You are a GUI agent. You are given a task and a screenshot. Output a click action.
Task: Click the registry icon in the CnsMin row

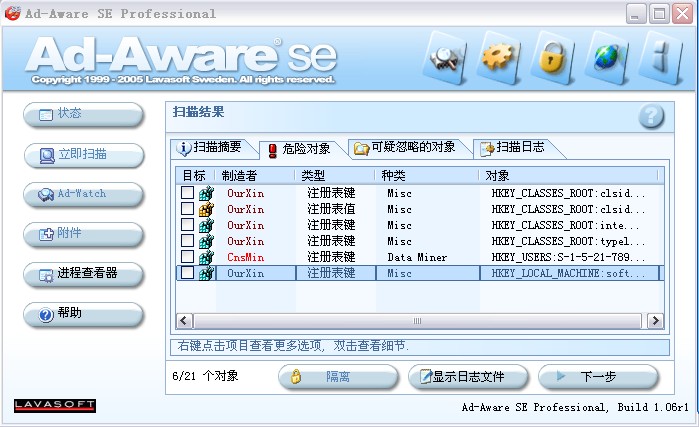tap(206, 257)
